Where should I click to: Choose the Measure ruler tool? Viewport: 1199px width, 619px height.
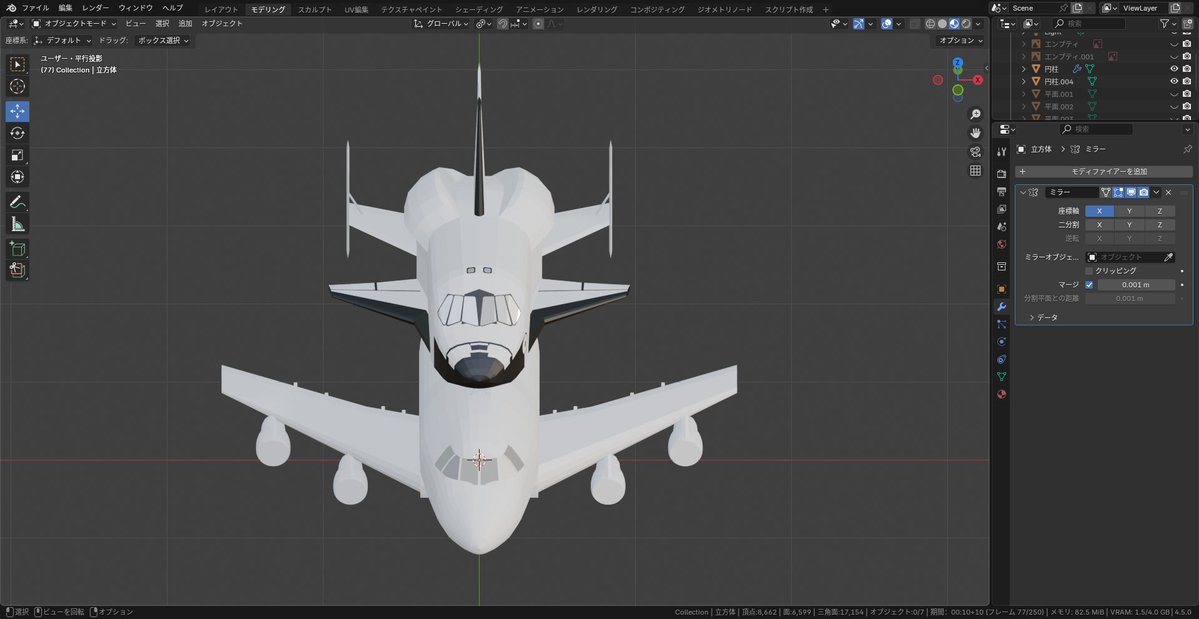click(x=18, y=224)
